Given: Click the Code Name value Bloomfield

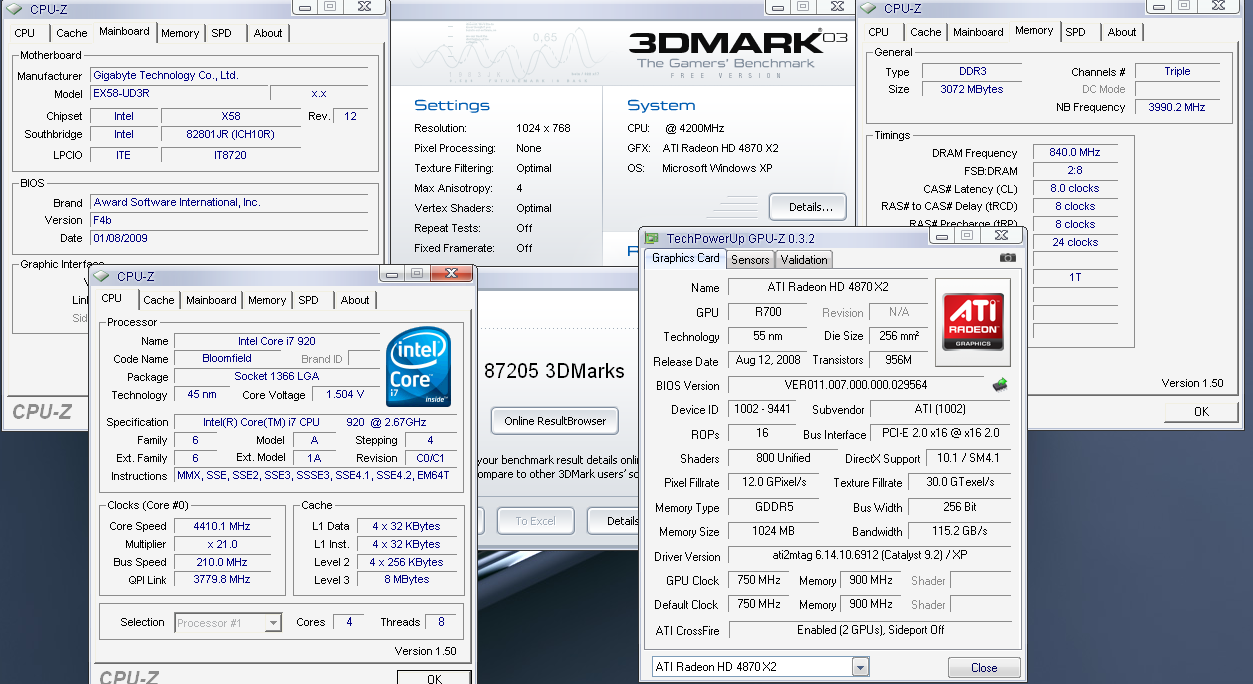Looking at the screenshot, I should [x=227, y=359].
